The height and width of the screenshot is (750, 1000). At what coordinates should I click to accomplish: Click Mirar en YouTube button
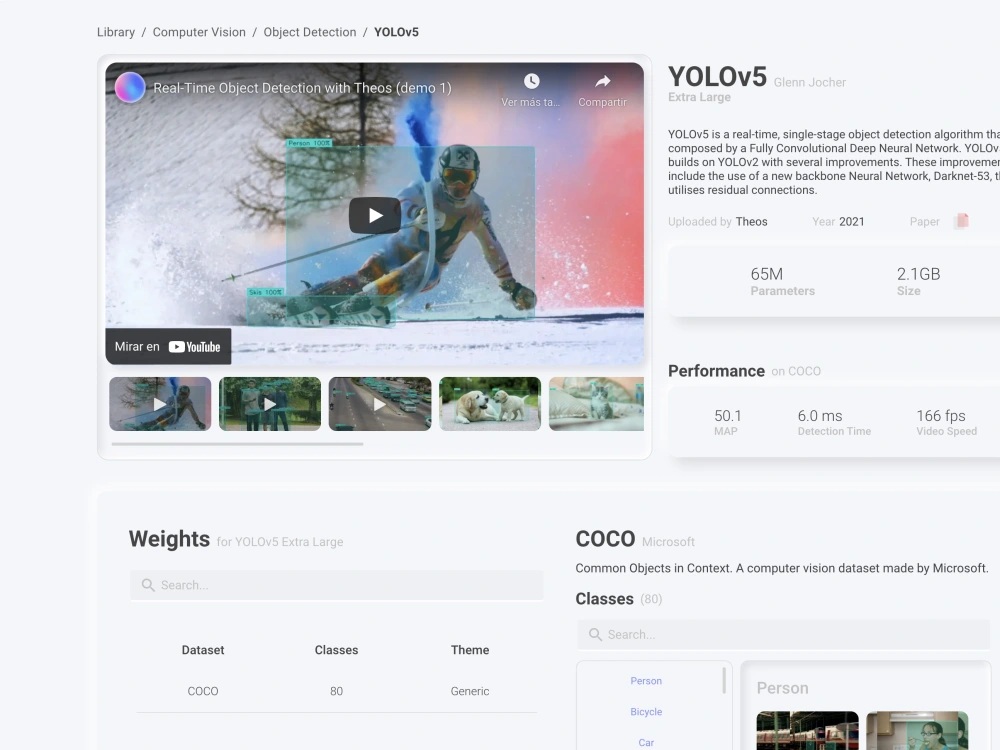tap(168, 346)
